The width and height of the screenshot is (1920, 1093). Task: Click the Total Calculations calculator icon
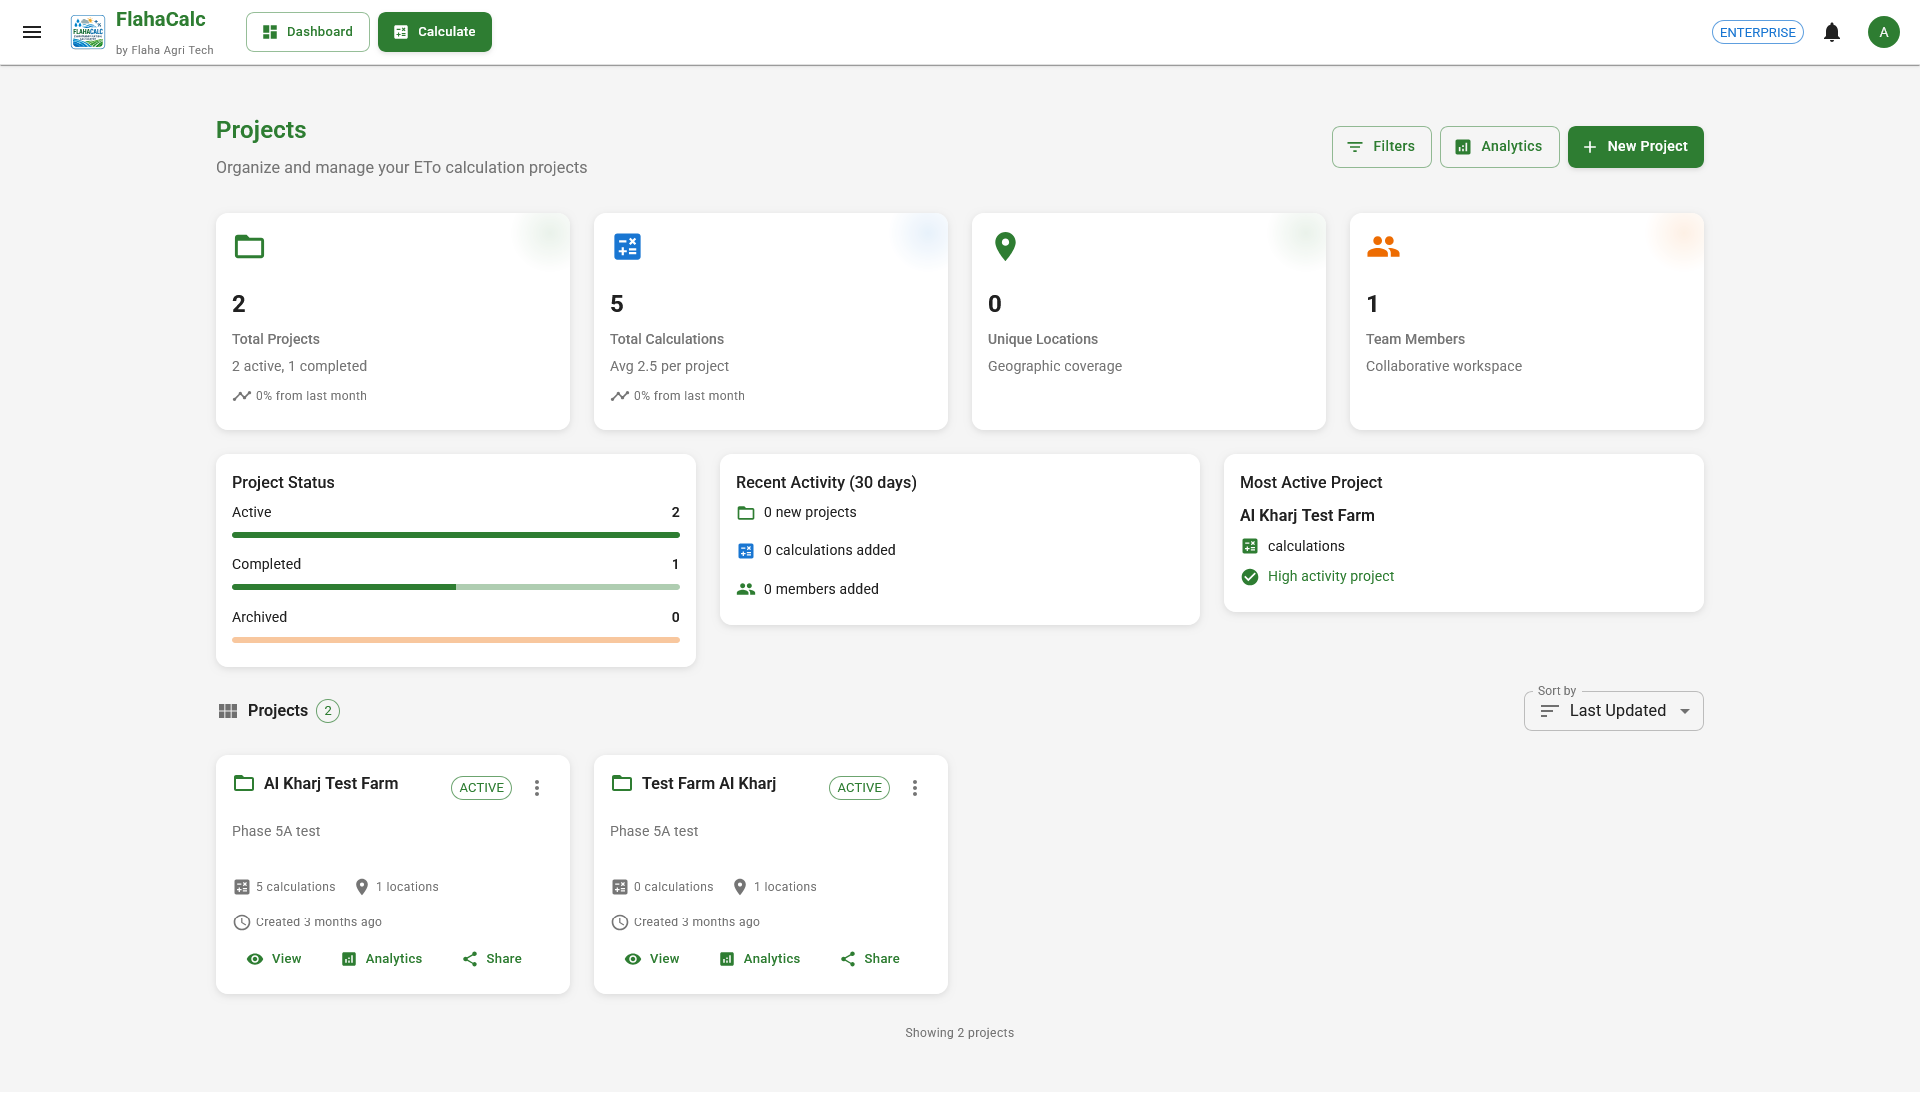coord(627,246)
